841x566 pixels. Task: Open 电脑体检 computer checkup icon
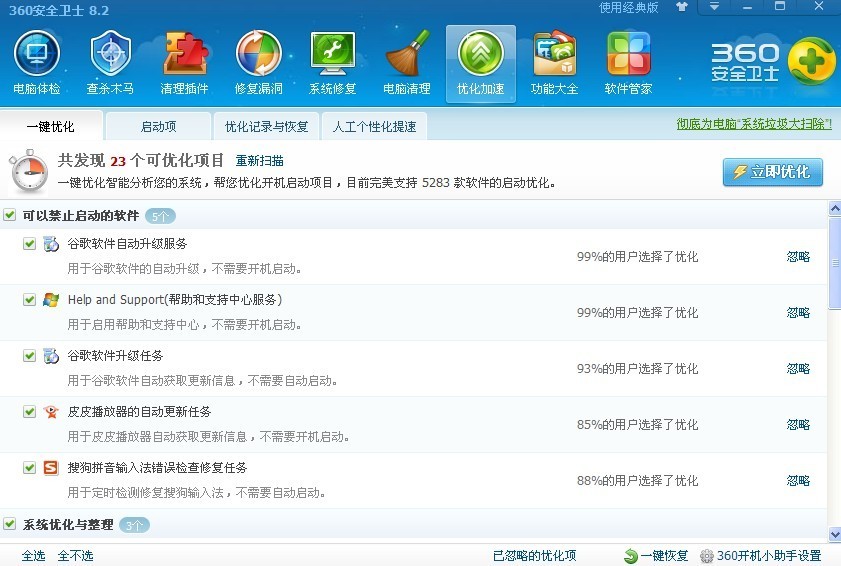tap(36, 63)
